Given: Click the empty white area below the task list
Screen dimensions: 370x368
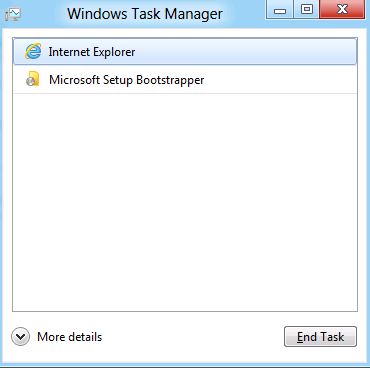Looking at the screenshot, I should (185, 203).
